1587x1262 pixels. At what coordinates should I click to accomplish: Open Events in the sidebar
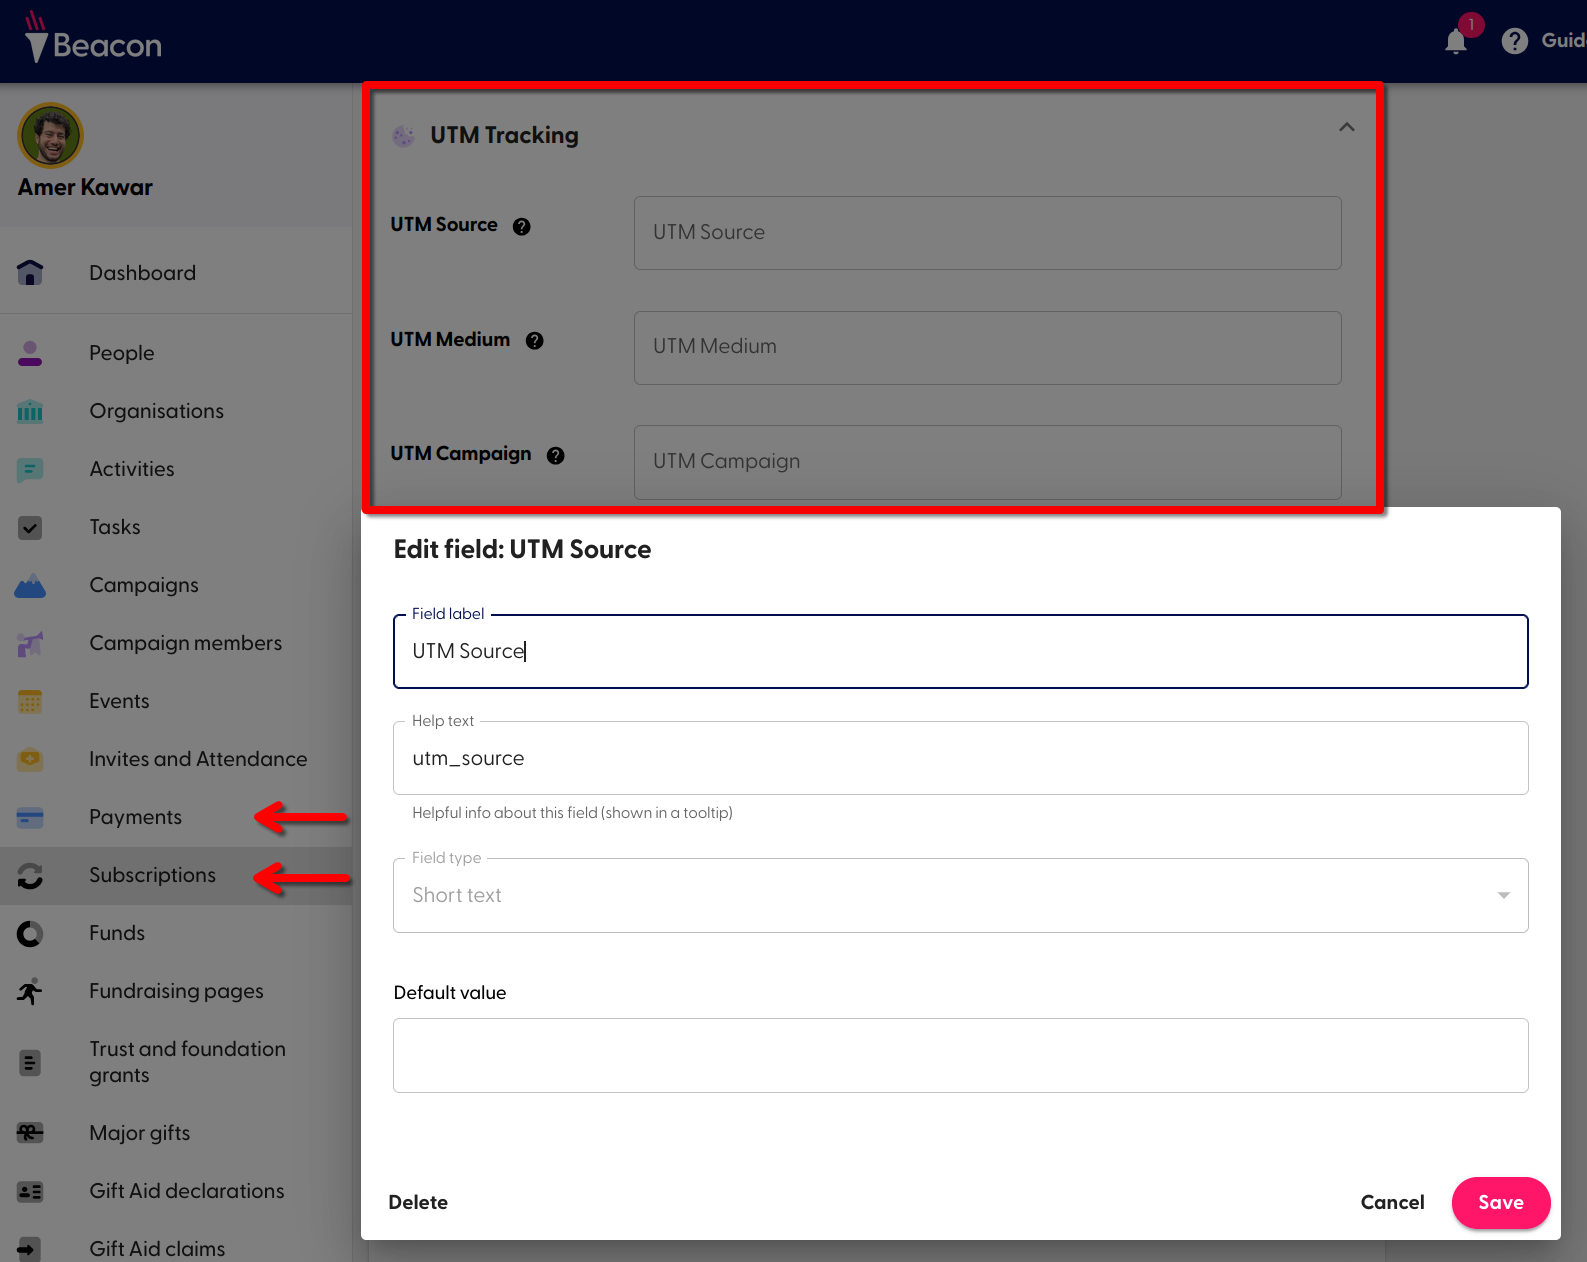119,701
